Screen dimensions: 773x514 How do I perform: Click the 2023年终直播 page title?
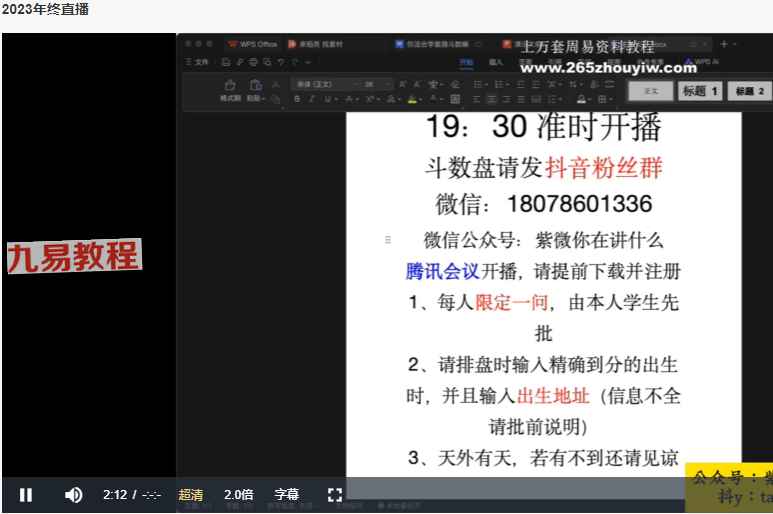[45, 9]
